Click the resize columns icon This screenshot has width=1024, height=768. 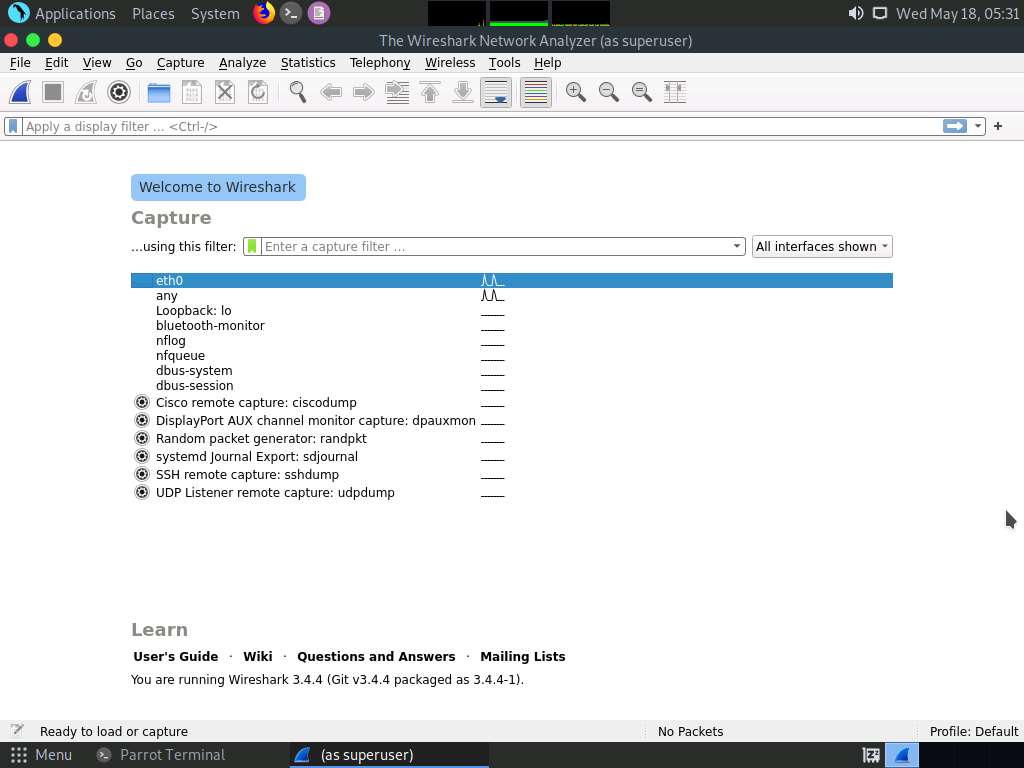coord(675,92)
